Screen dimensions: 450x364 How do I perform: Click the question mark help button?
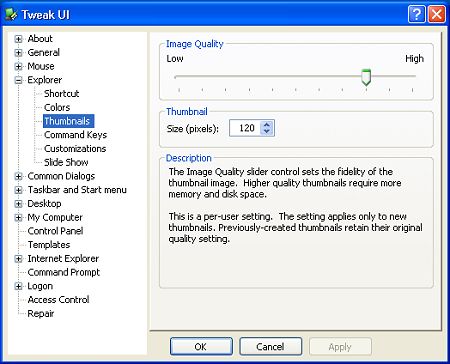pyautogui.click(x=416, y=14)
